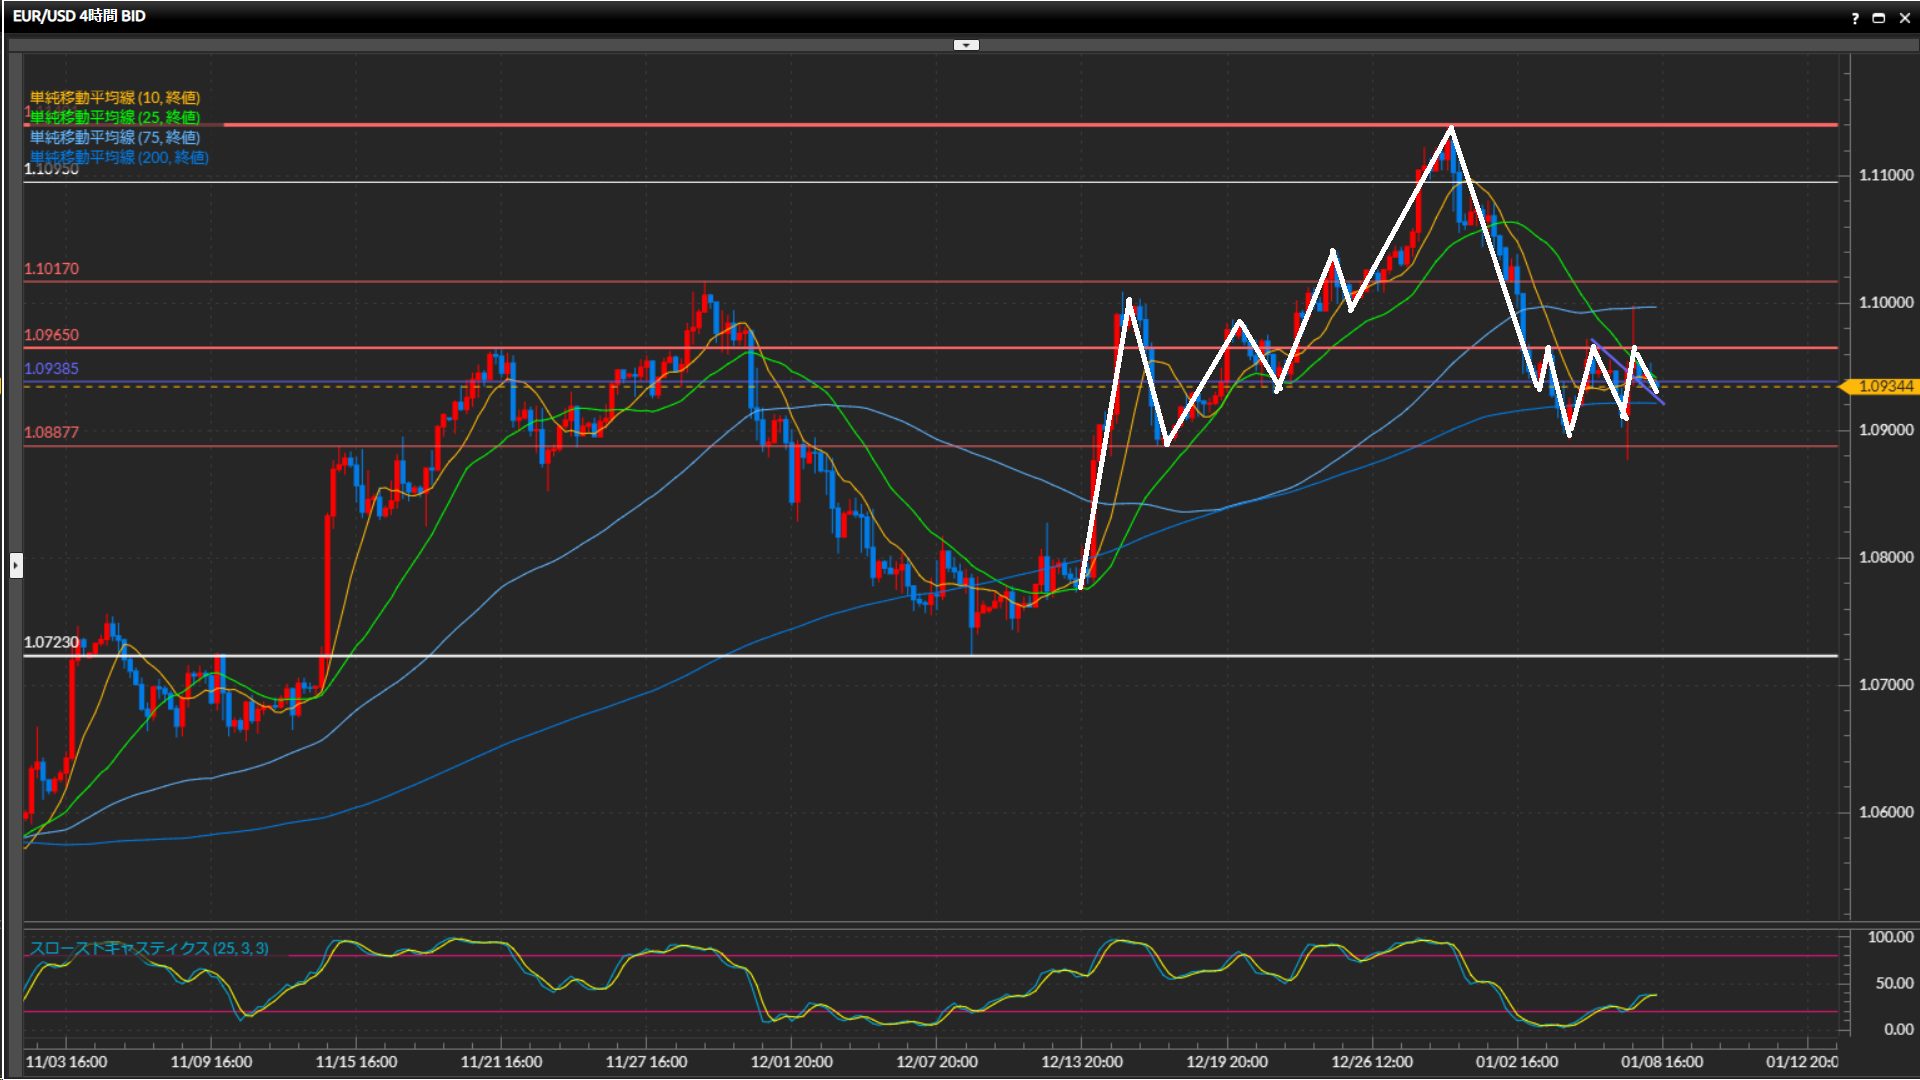Click the EUR/USD 4時間 BID title
Screen dimensions: 1920x1080
tap(79, 16)
